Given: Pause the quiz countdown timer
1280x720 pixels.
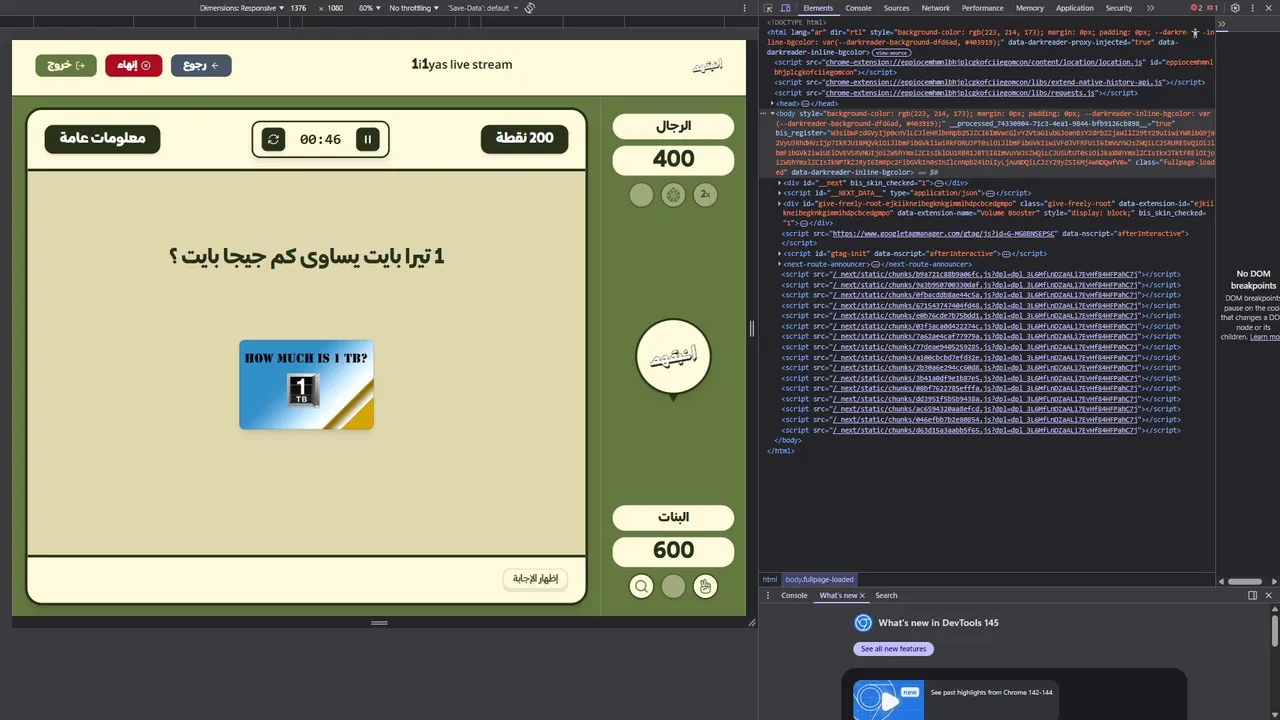Looking at the screenshot, I should (368, 139).
